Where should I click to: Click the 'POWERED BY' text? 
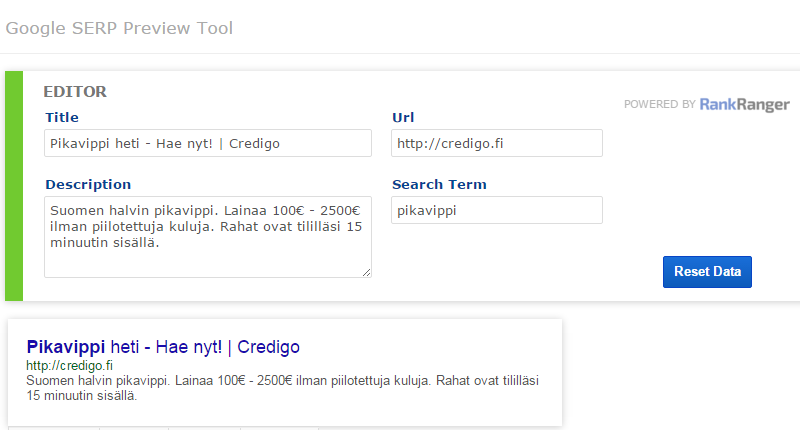pos(660,105)
